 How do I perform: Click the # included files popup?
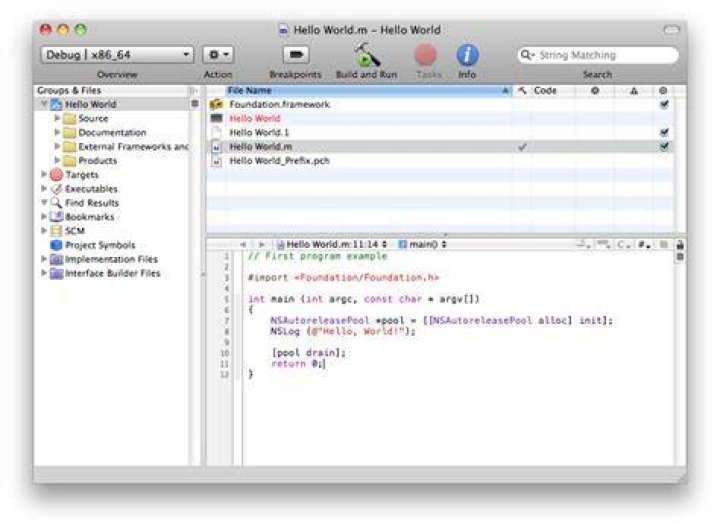point(644,245)
